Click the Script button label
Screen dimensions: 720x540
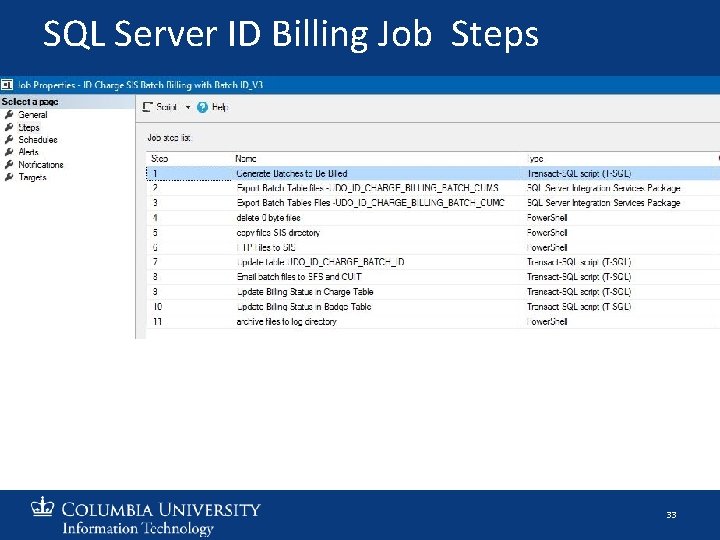(x=166, y=107)
